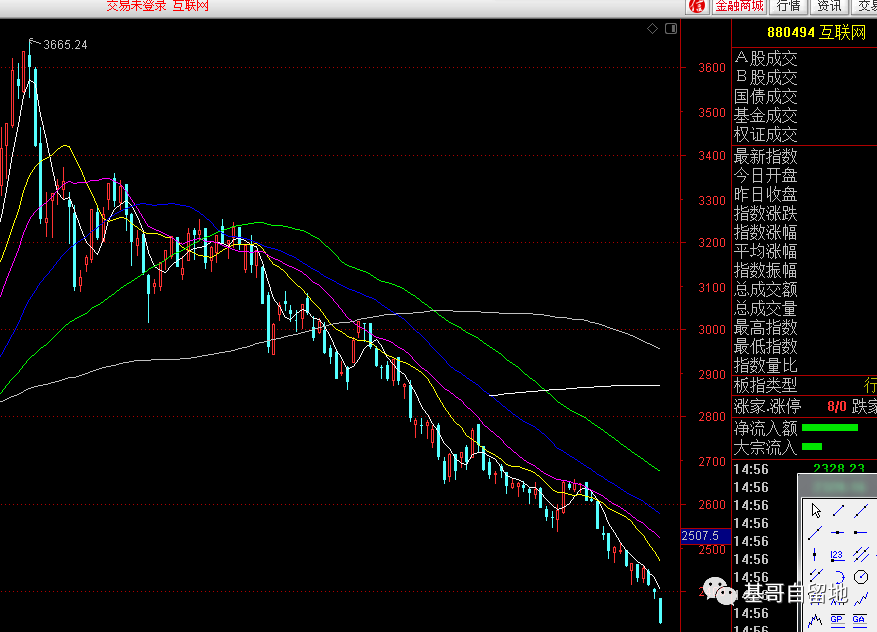Click the 2600 price axis label
This screenshot has width=877, height=632.
pos(712,504)
